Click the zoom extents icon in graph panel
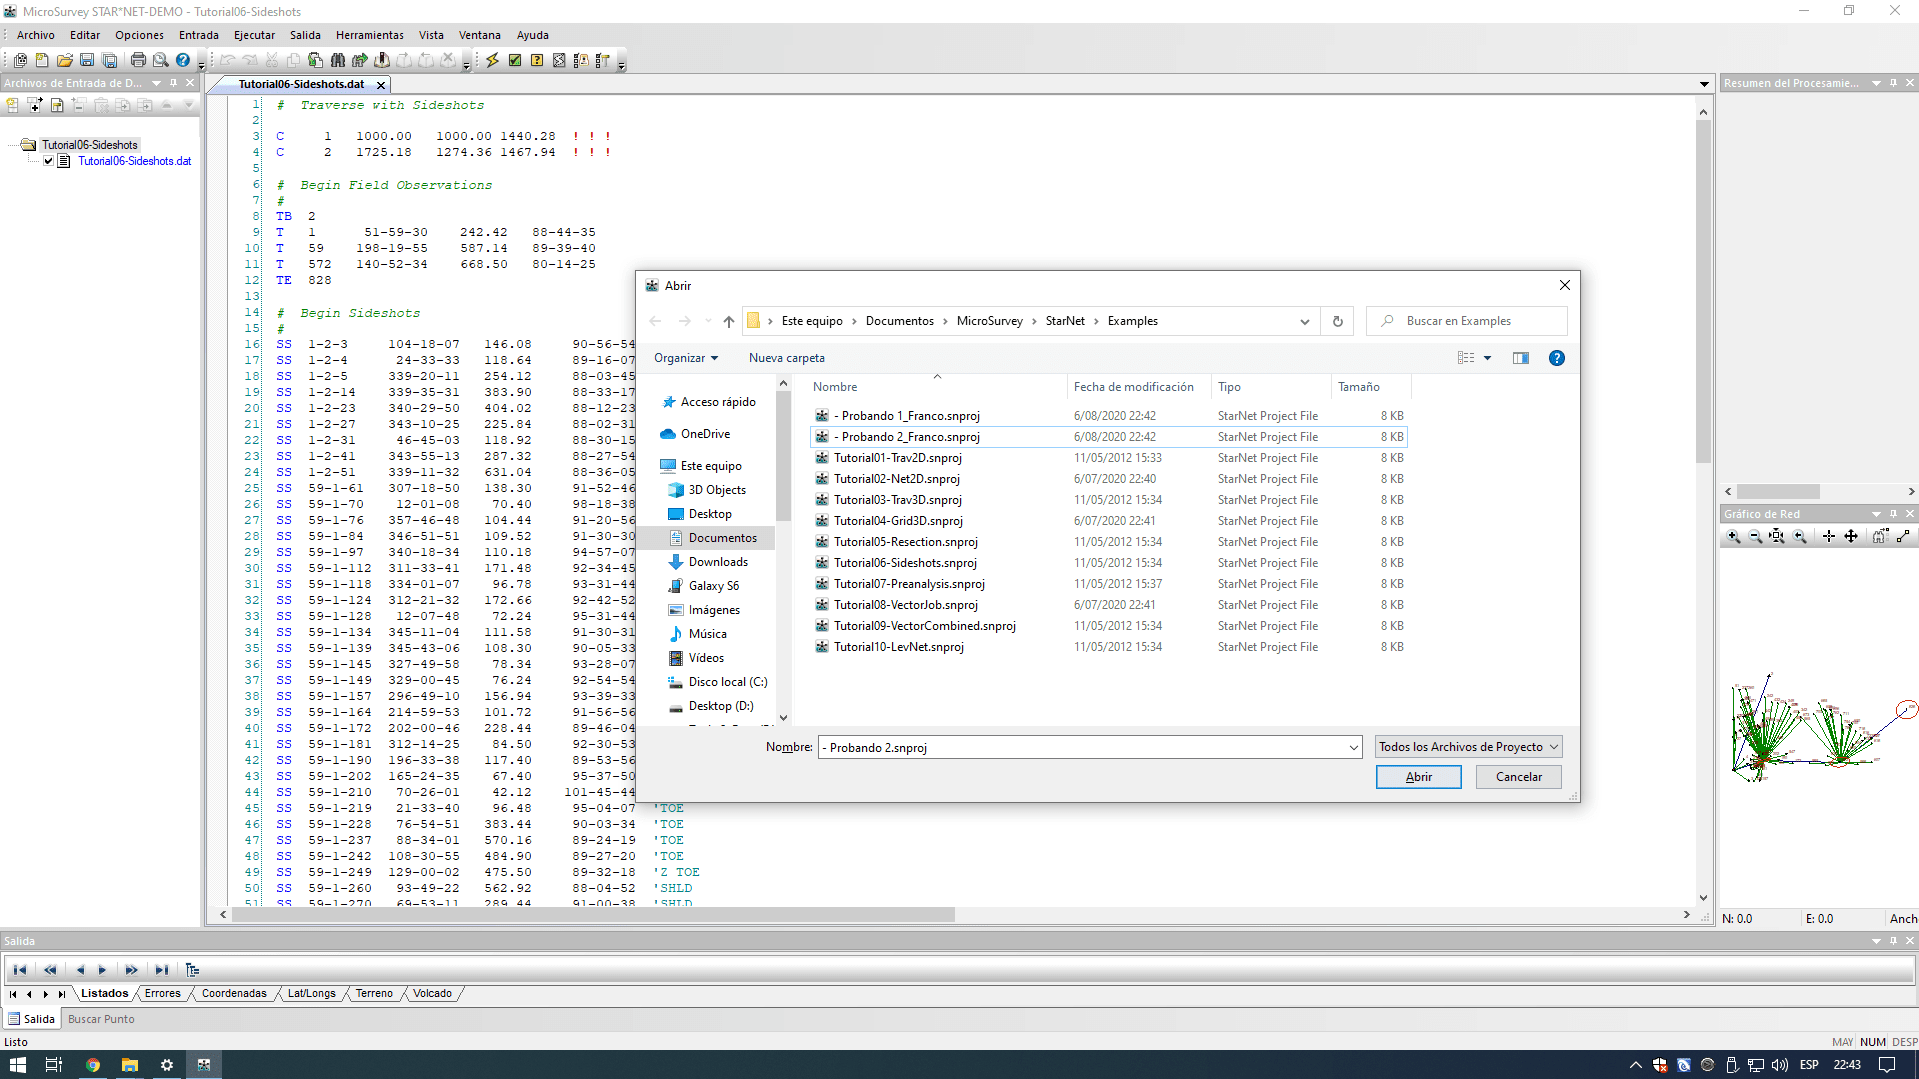Image resolution: width=1919 pixels, height=1079 pixels. 1777,537
